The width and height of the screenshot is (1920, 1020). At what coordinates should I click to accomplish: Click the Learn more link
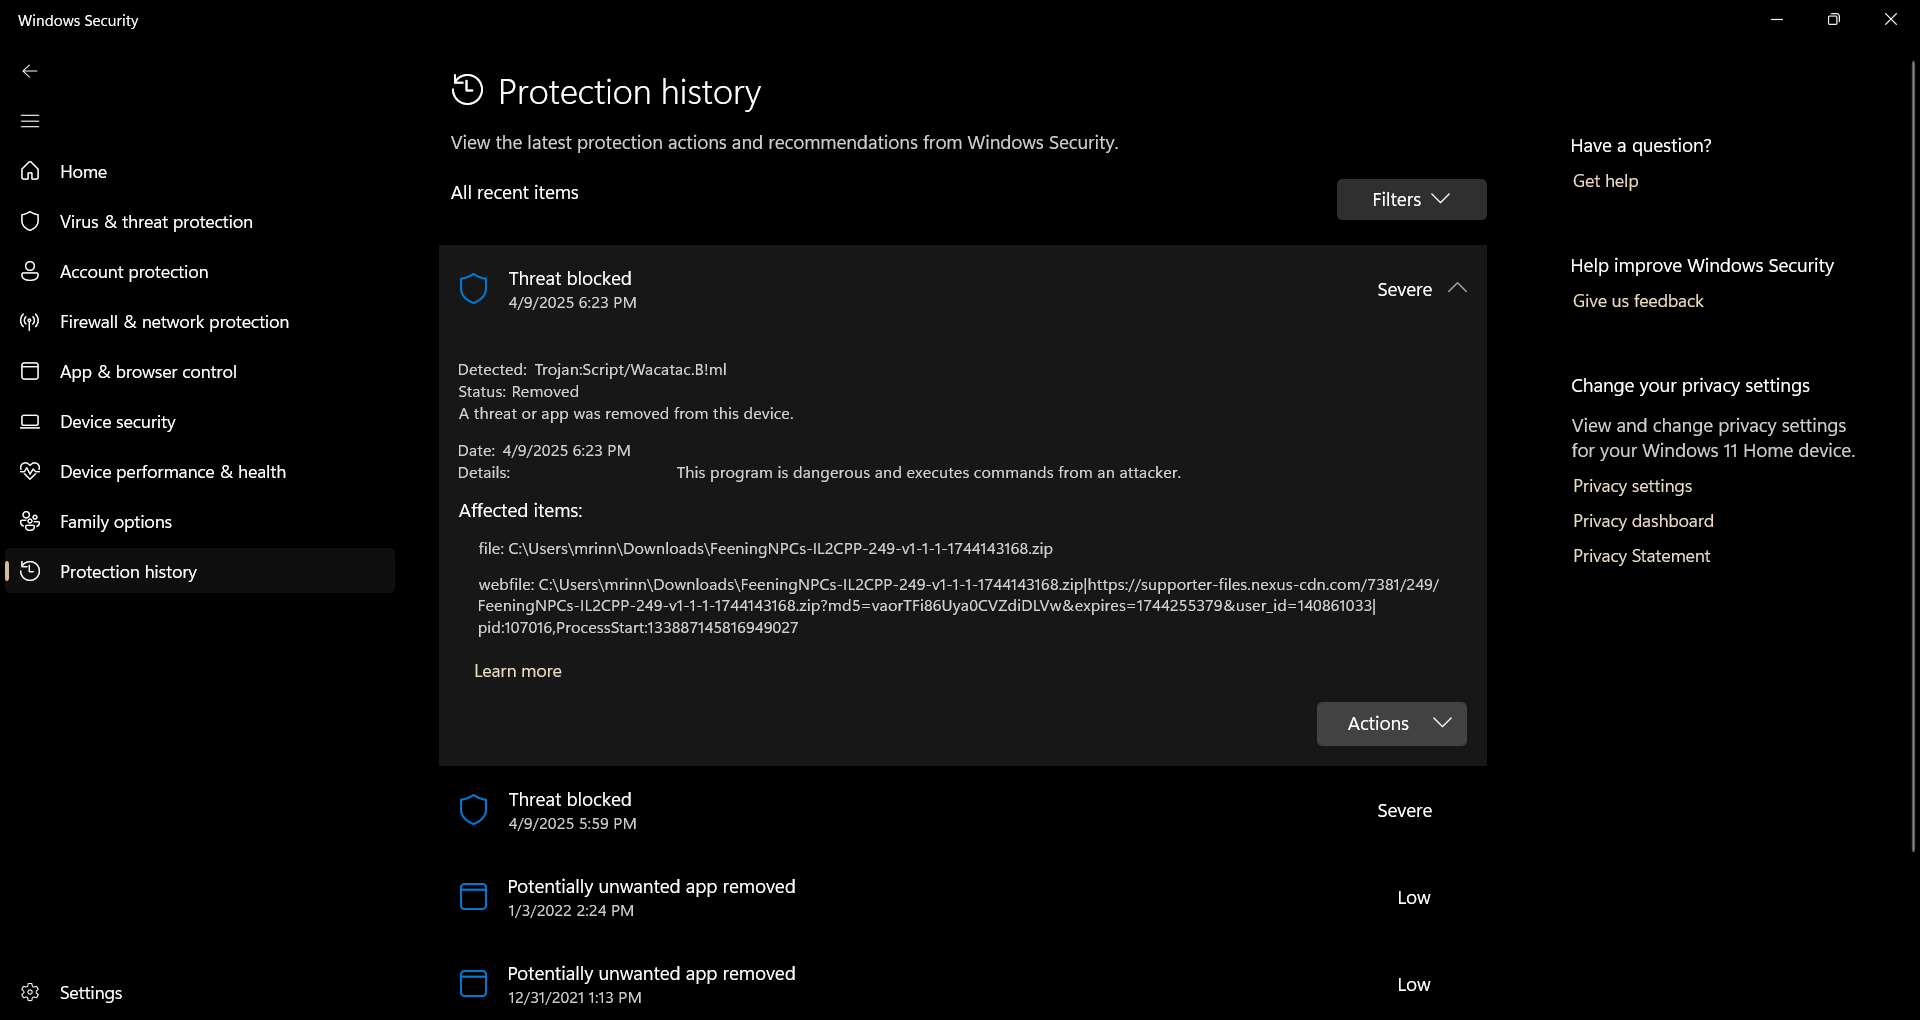click(x=517, y=671)
